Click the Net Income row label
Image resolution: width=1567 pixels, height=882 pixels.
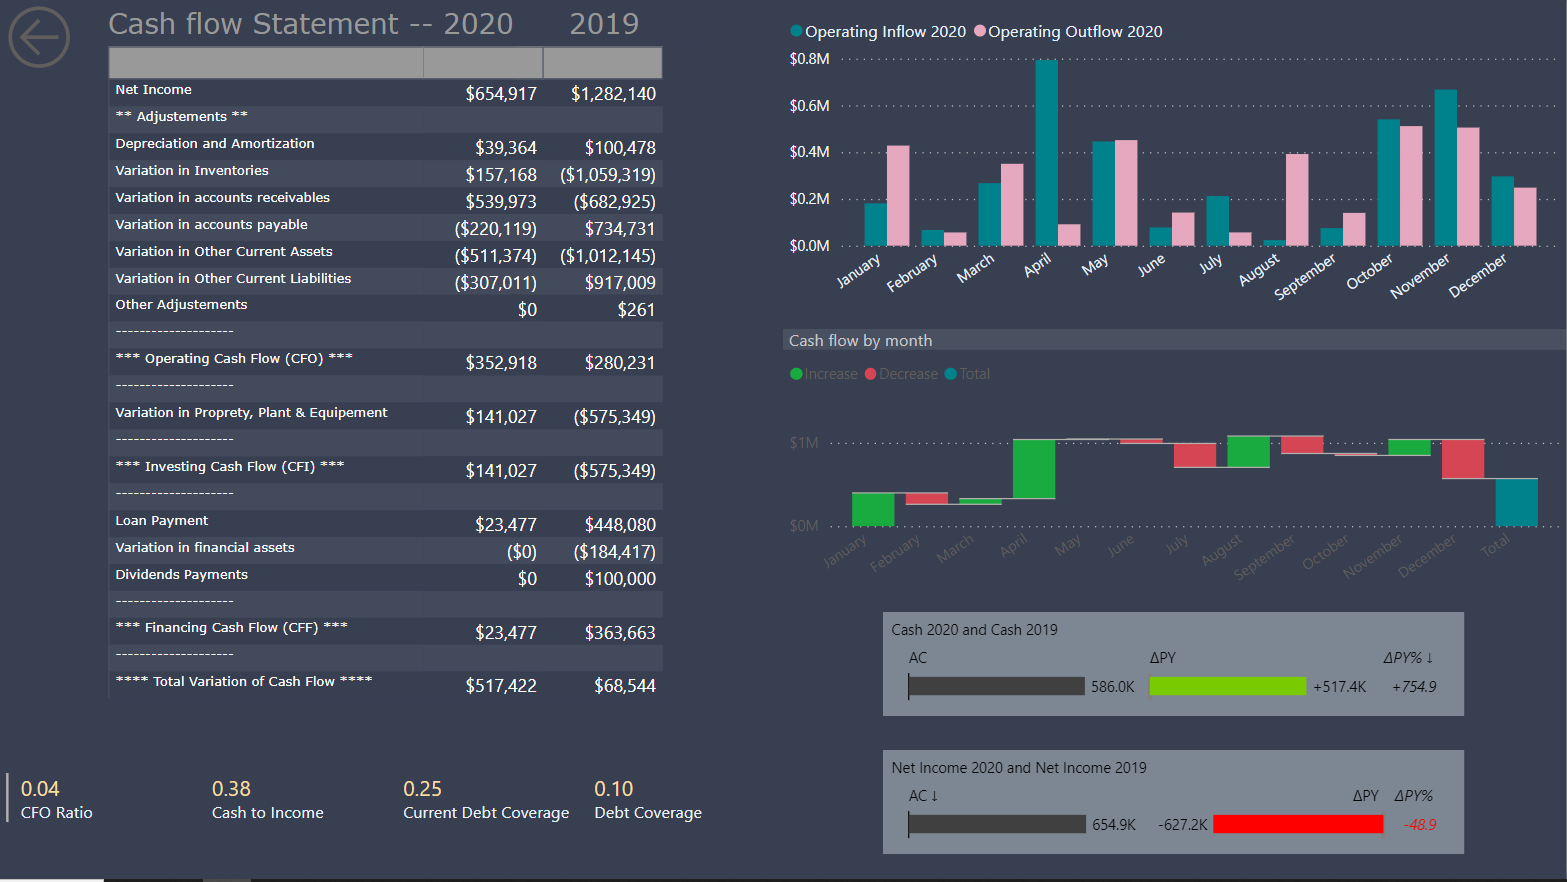pos(153,90)
